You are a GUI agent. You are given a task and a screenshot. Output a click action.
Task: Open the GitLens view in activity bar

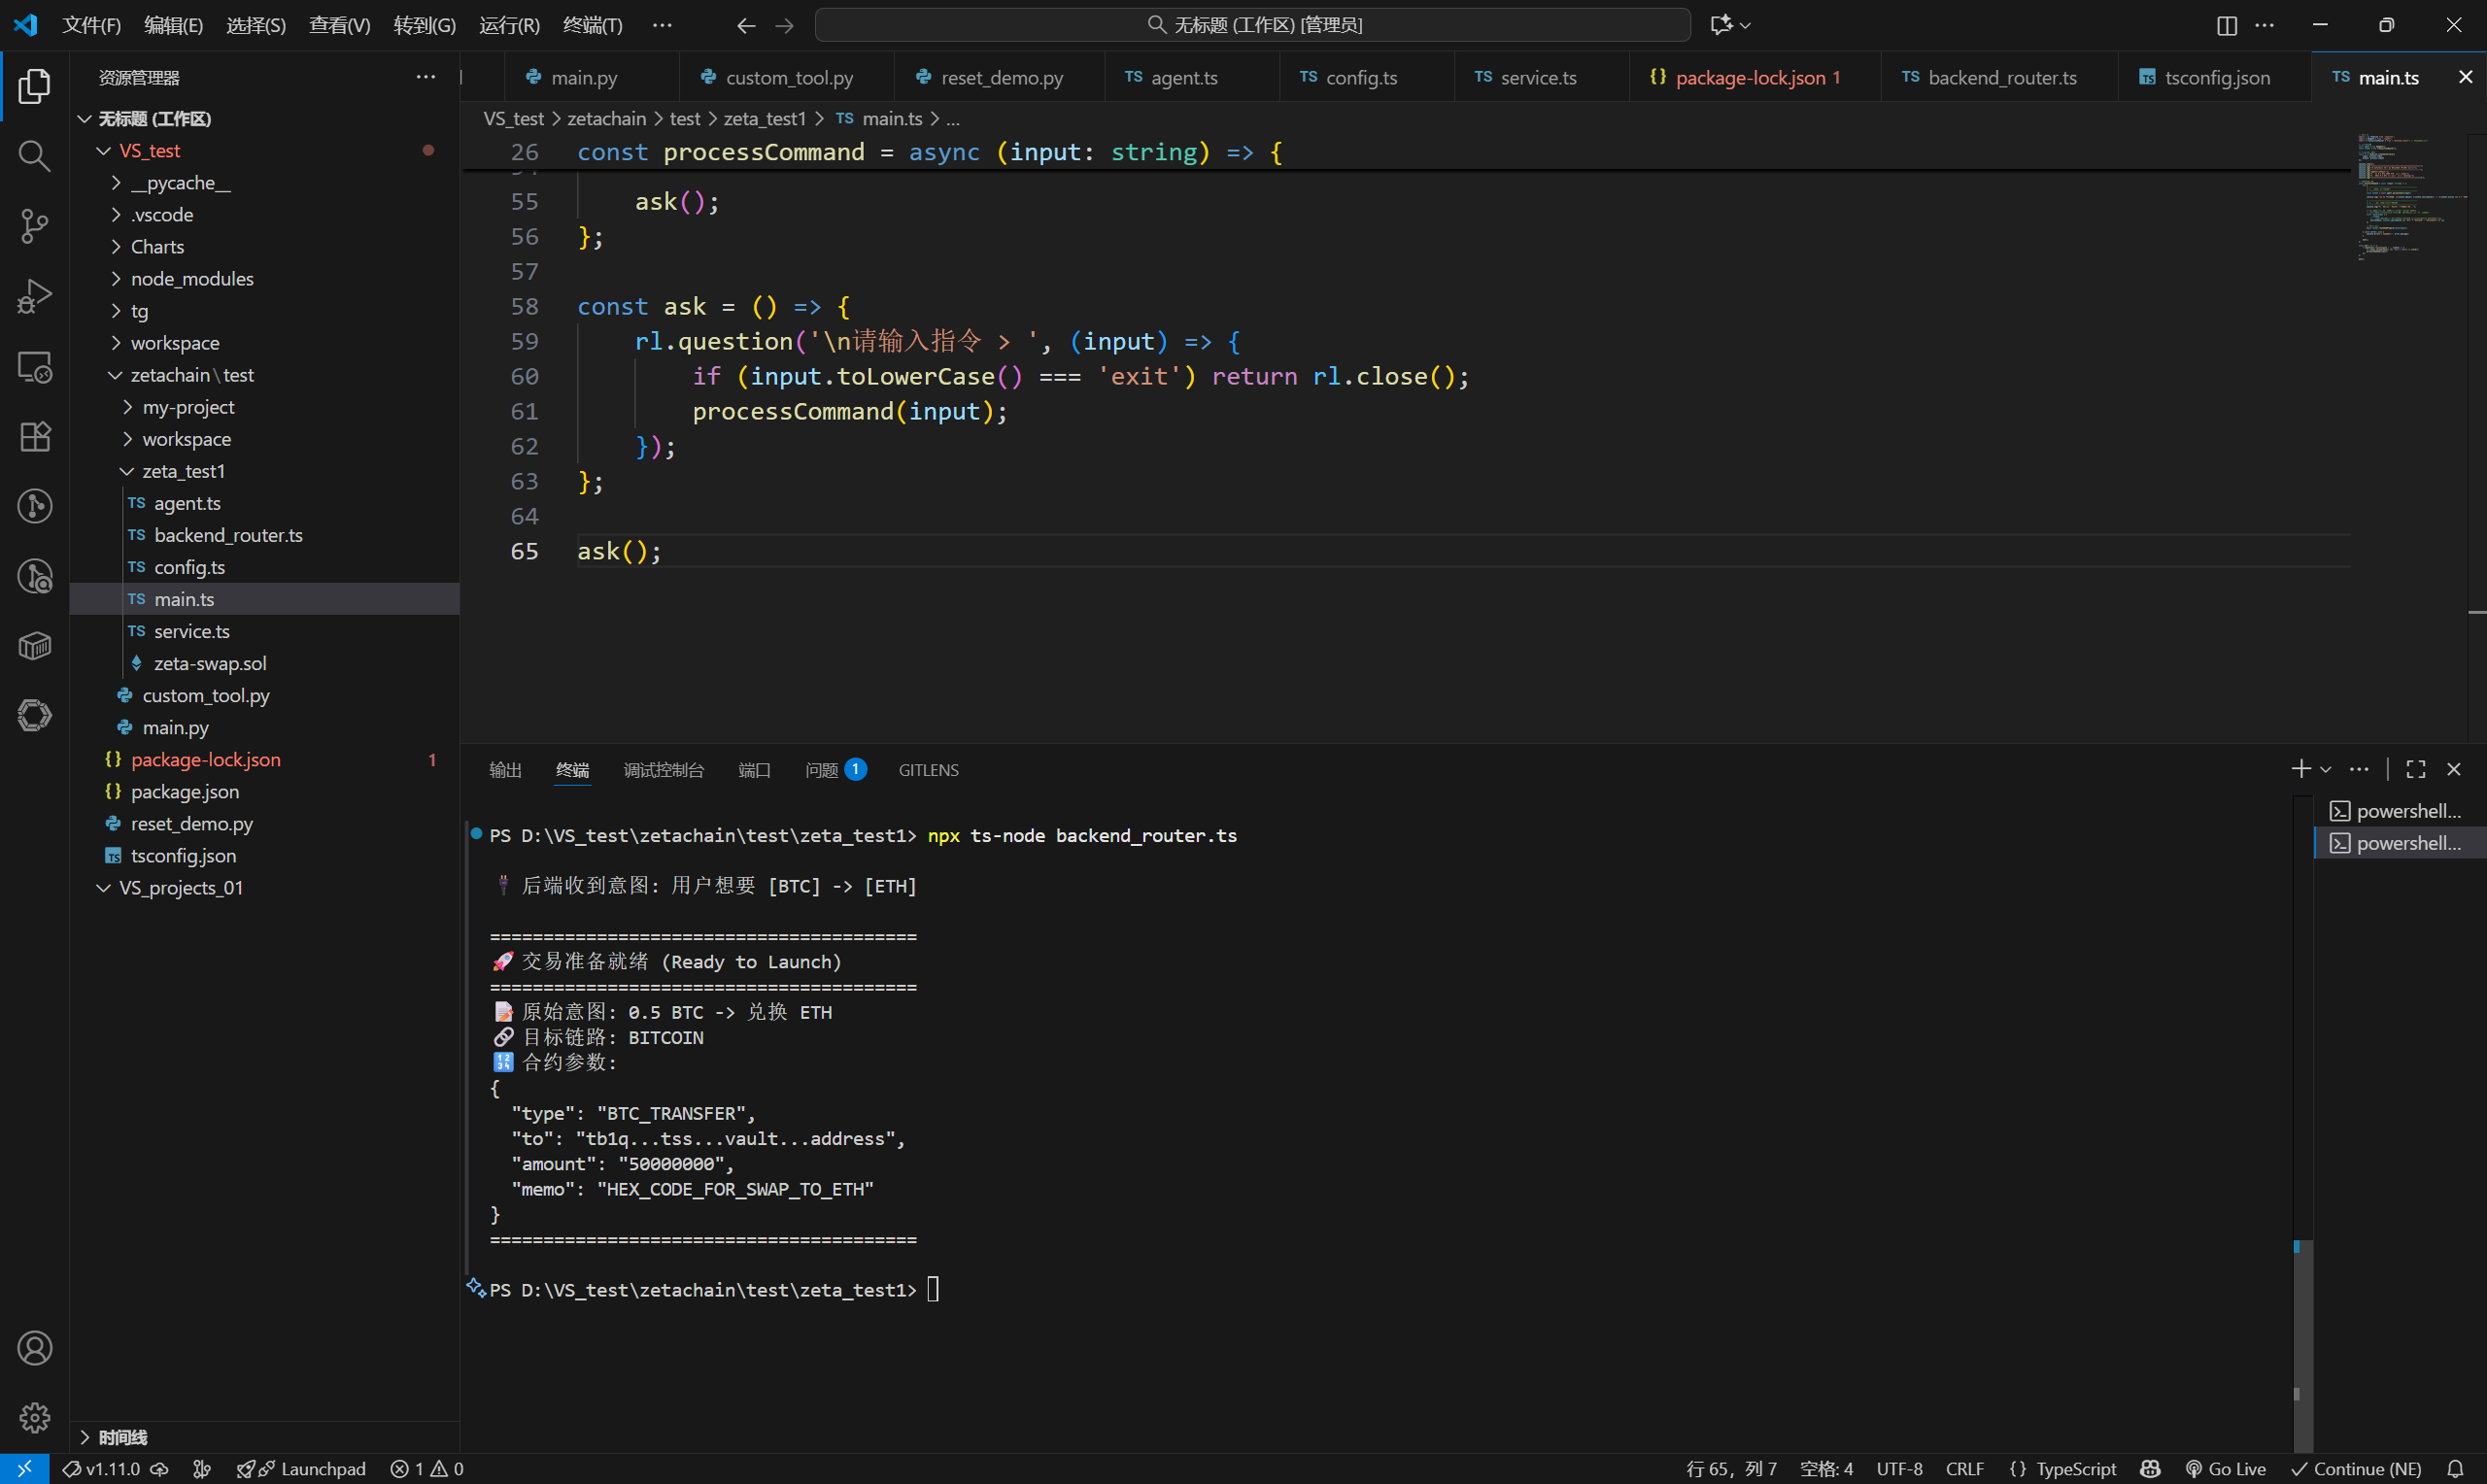(34, 506)
